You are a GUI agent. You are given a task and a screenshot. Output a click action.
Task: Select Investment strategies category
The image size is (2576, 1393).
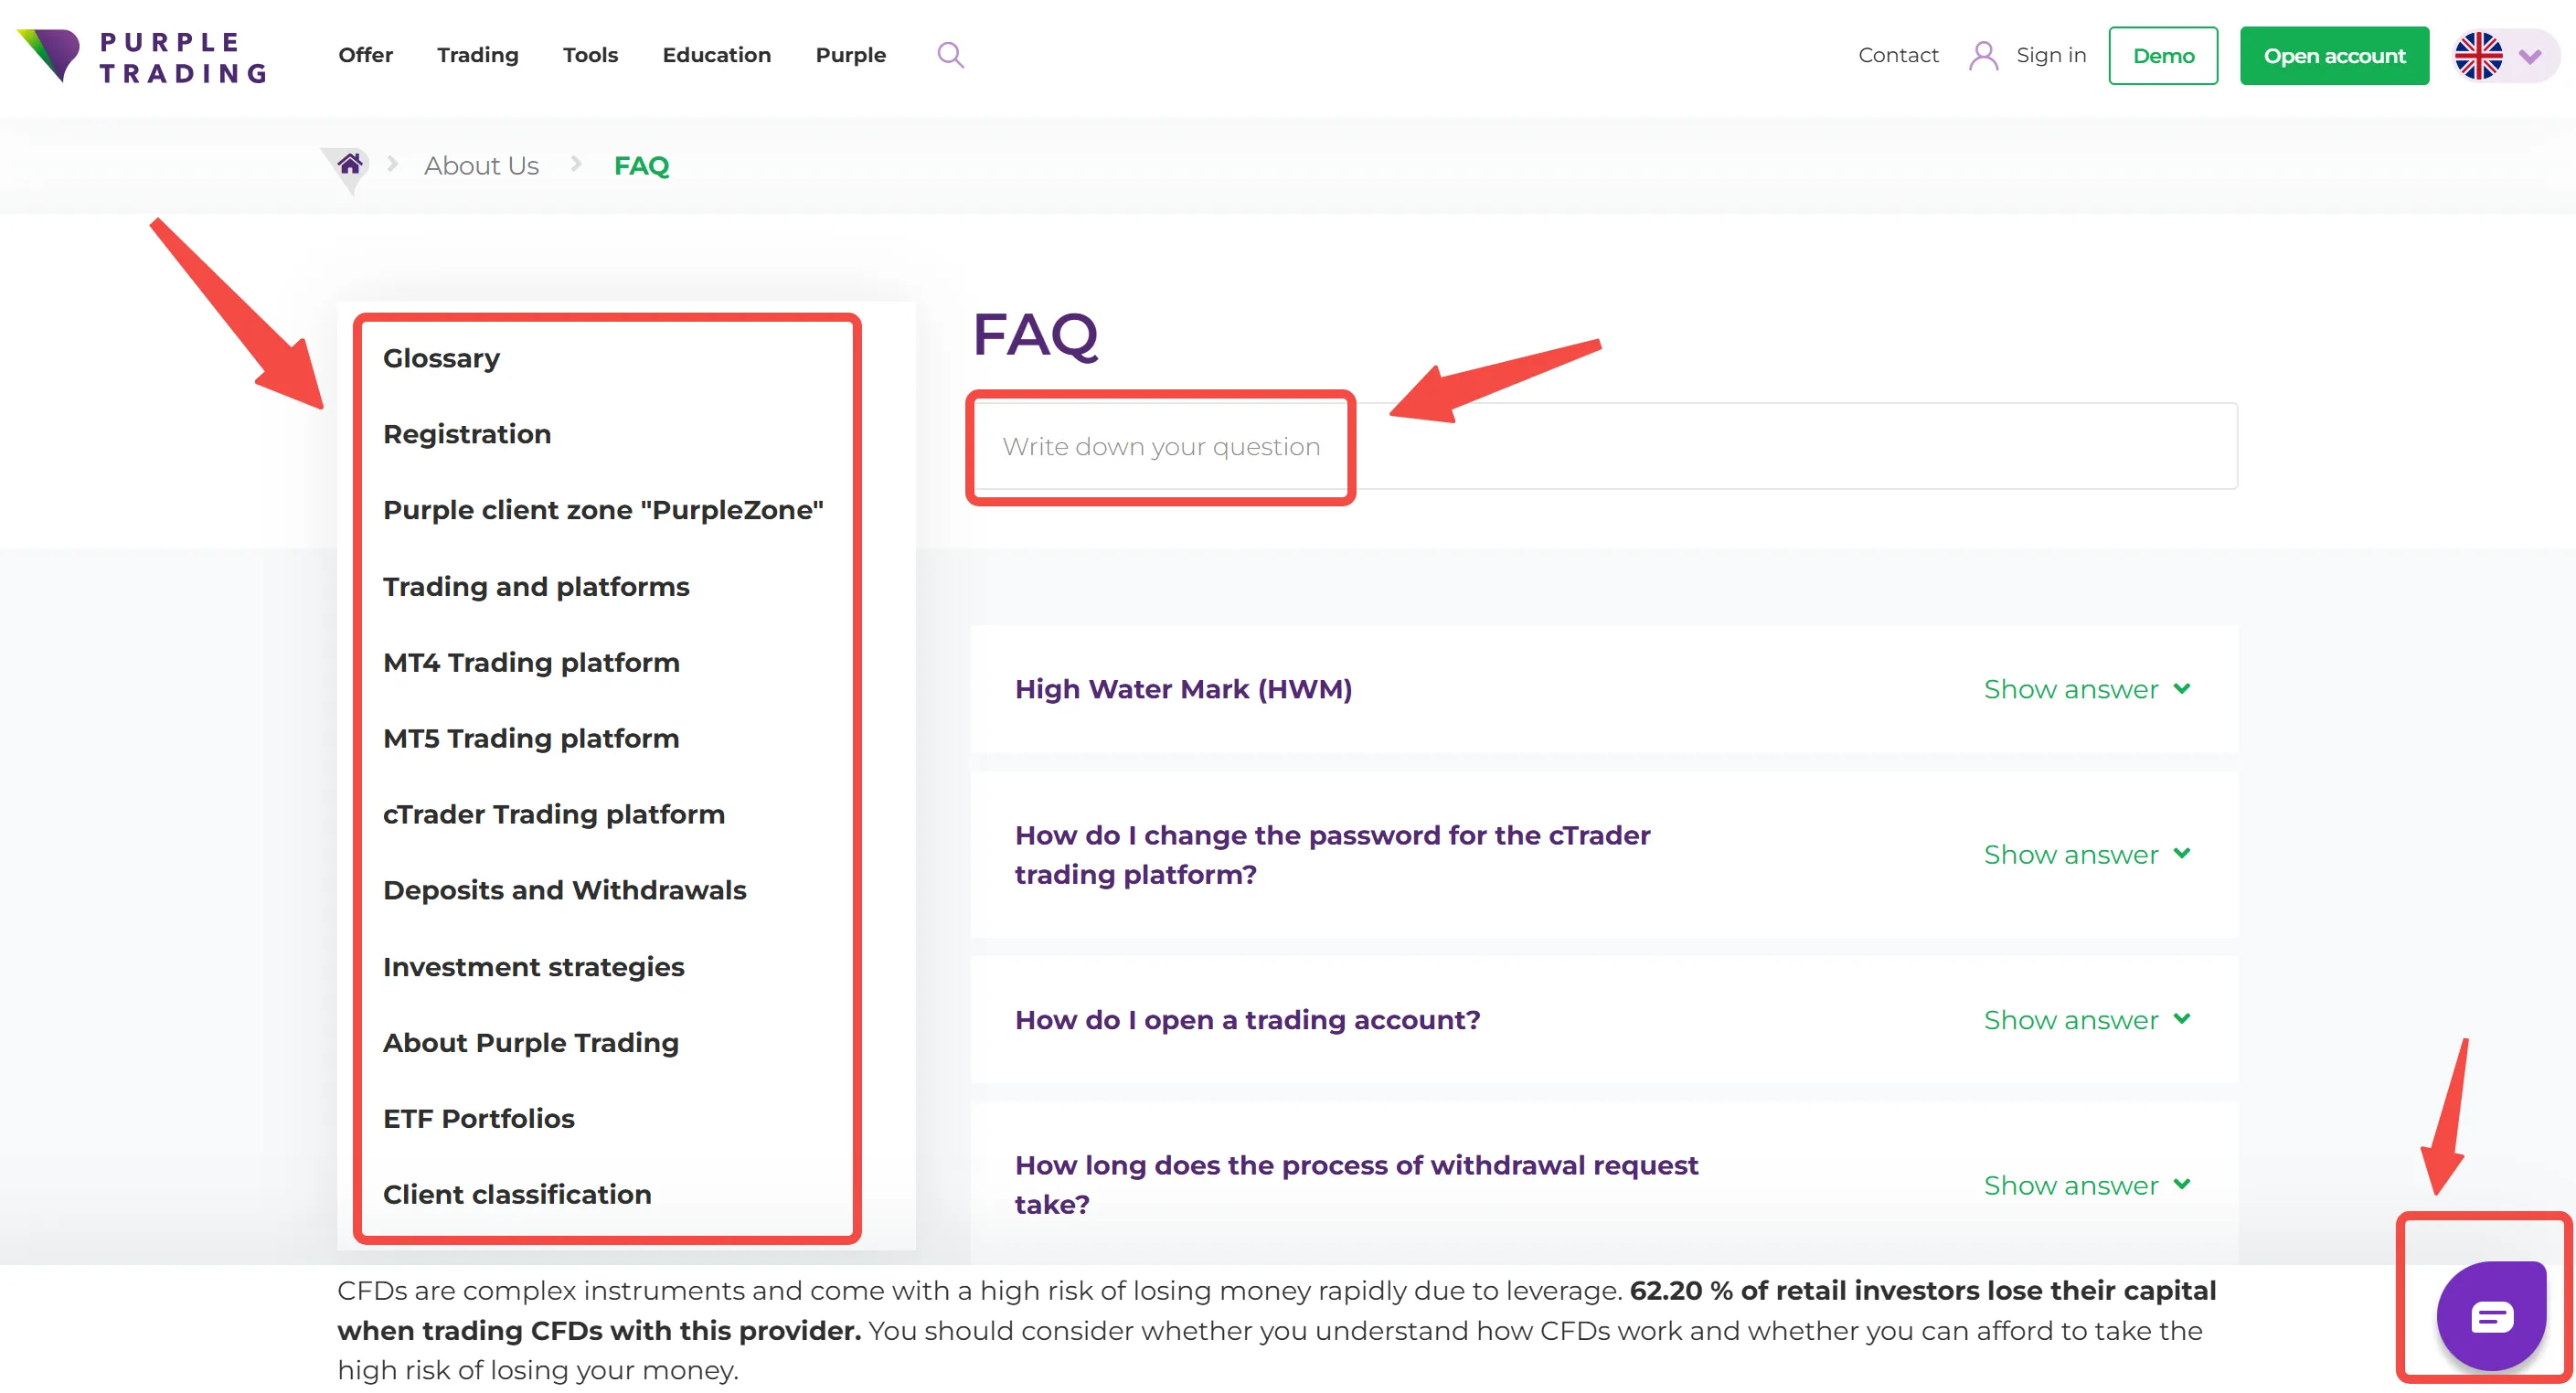534,967
